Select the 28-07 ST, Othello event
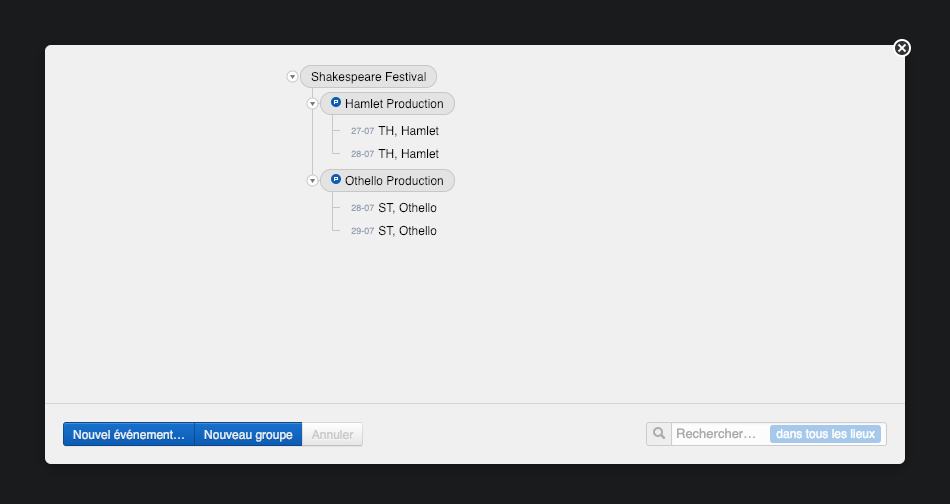Viewport: 950px width, 504px height. 407,208
